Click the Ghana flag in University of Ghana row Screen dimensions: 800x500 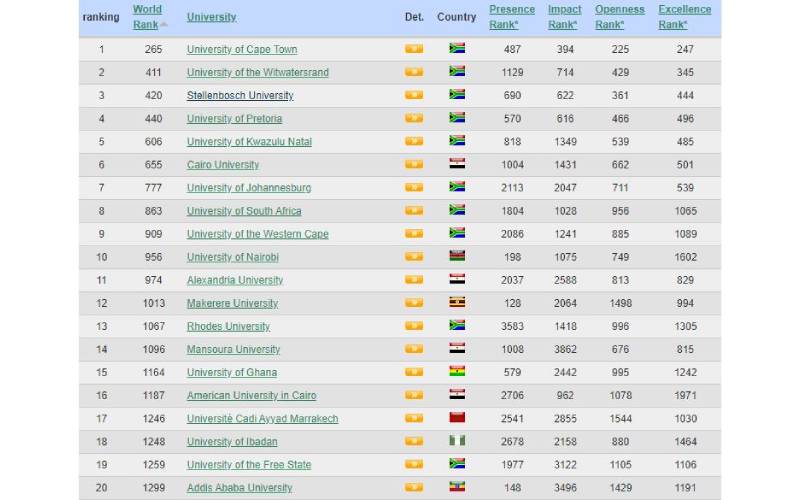[x=457, y=371]
